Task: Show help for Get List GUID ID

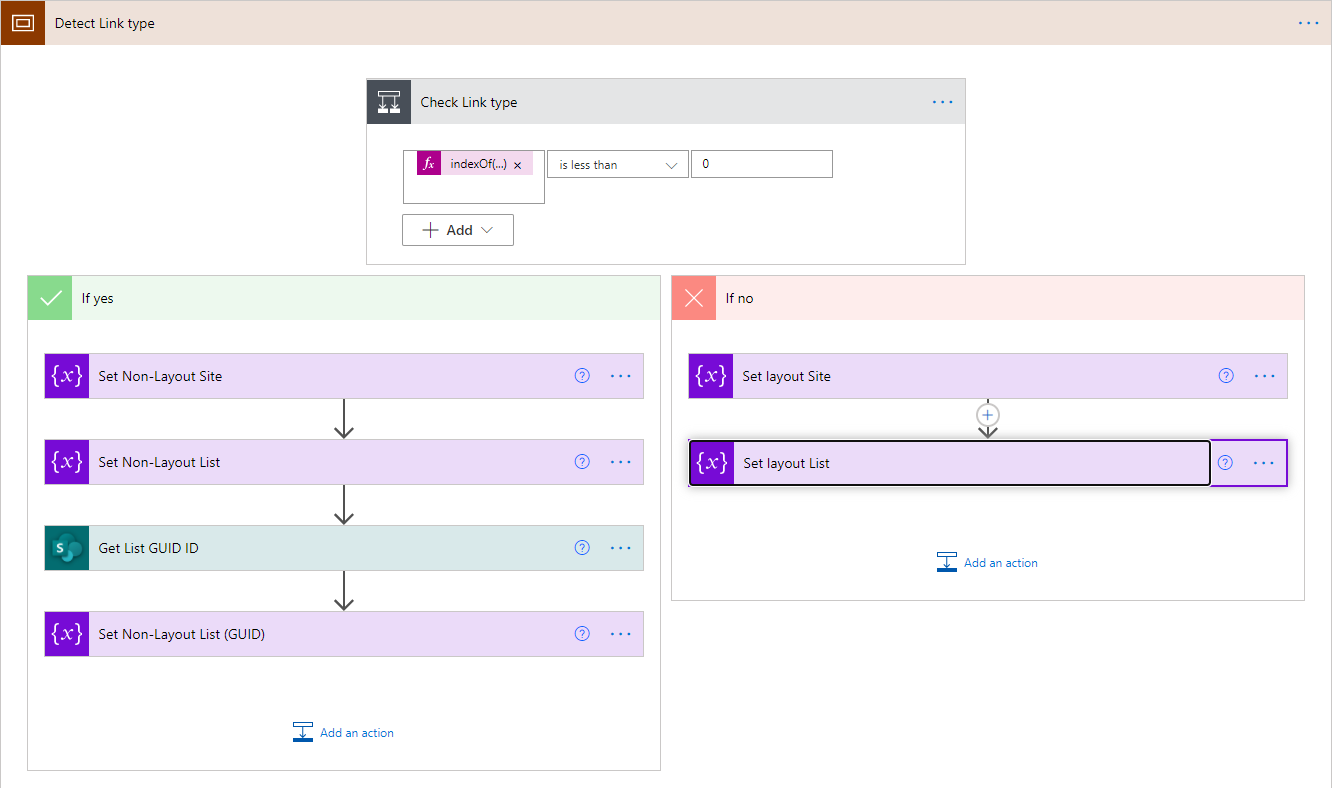Action: (583, 548)
